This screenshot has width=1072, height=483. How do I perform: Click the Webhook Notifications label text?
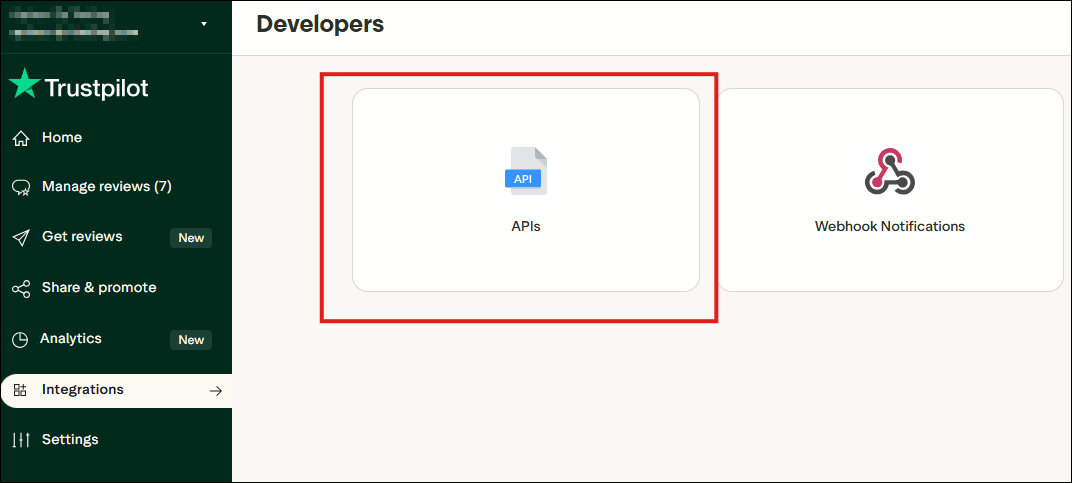(890, 226)
